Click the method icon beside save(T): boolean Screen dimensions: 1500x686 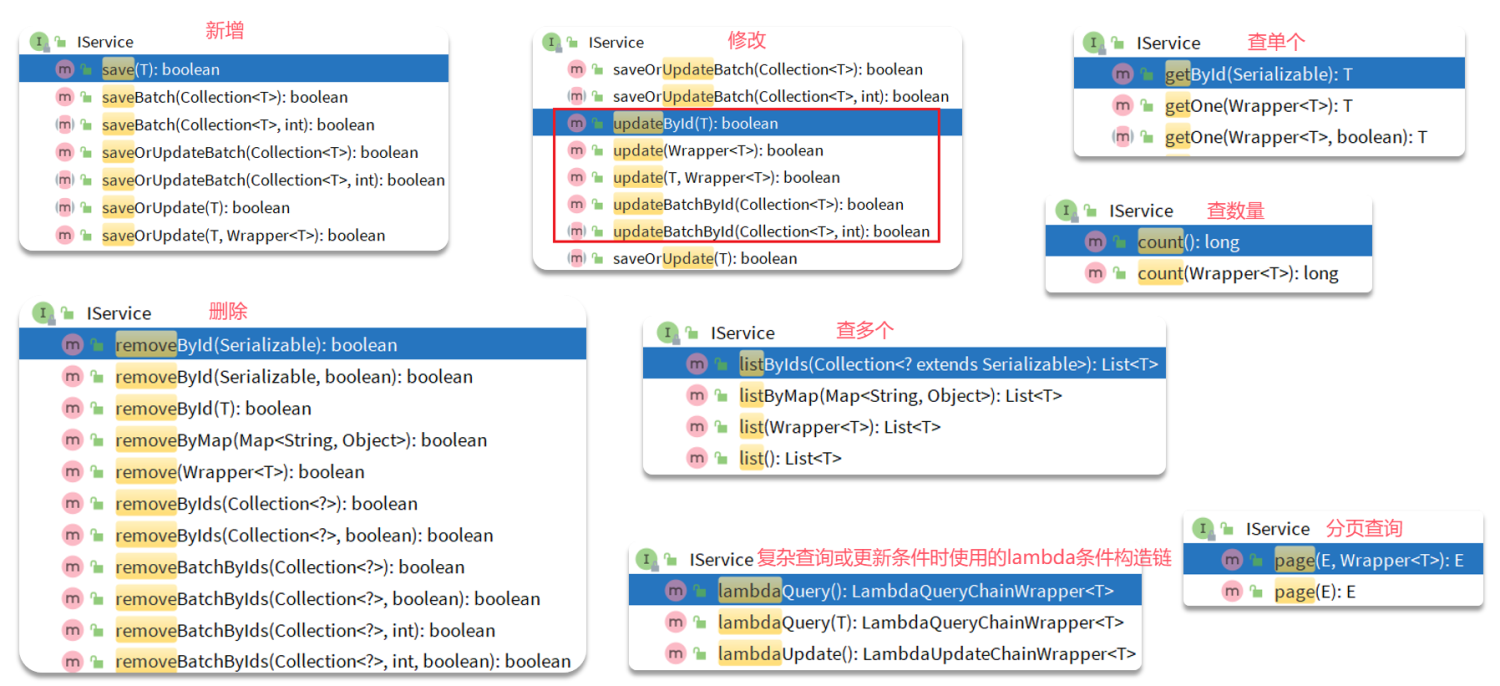coord(66,69)
